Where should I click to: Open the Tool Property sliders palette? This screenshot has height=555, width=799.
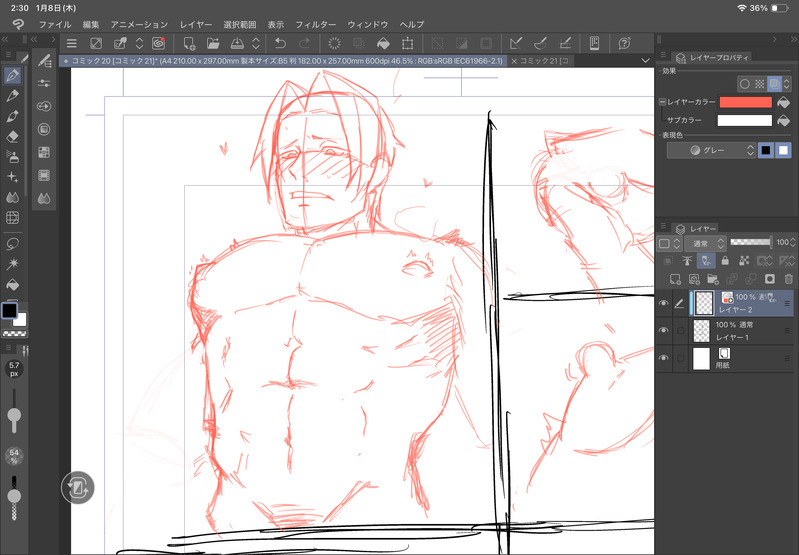coord(44,83)
